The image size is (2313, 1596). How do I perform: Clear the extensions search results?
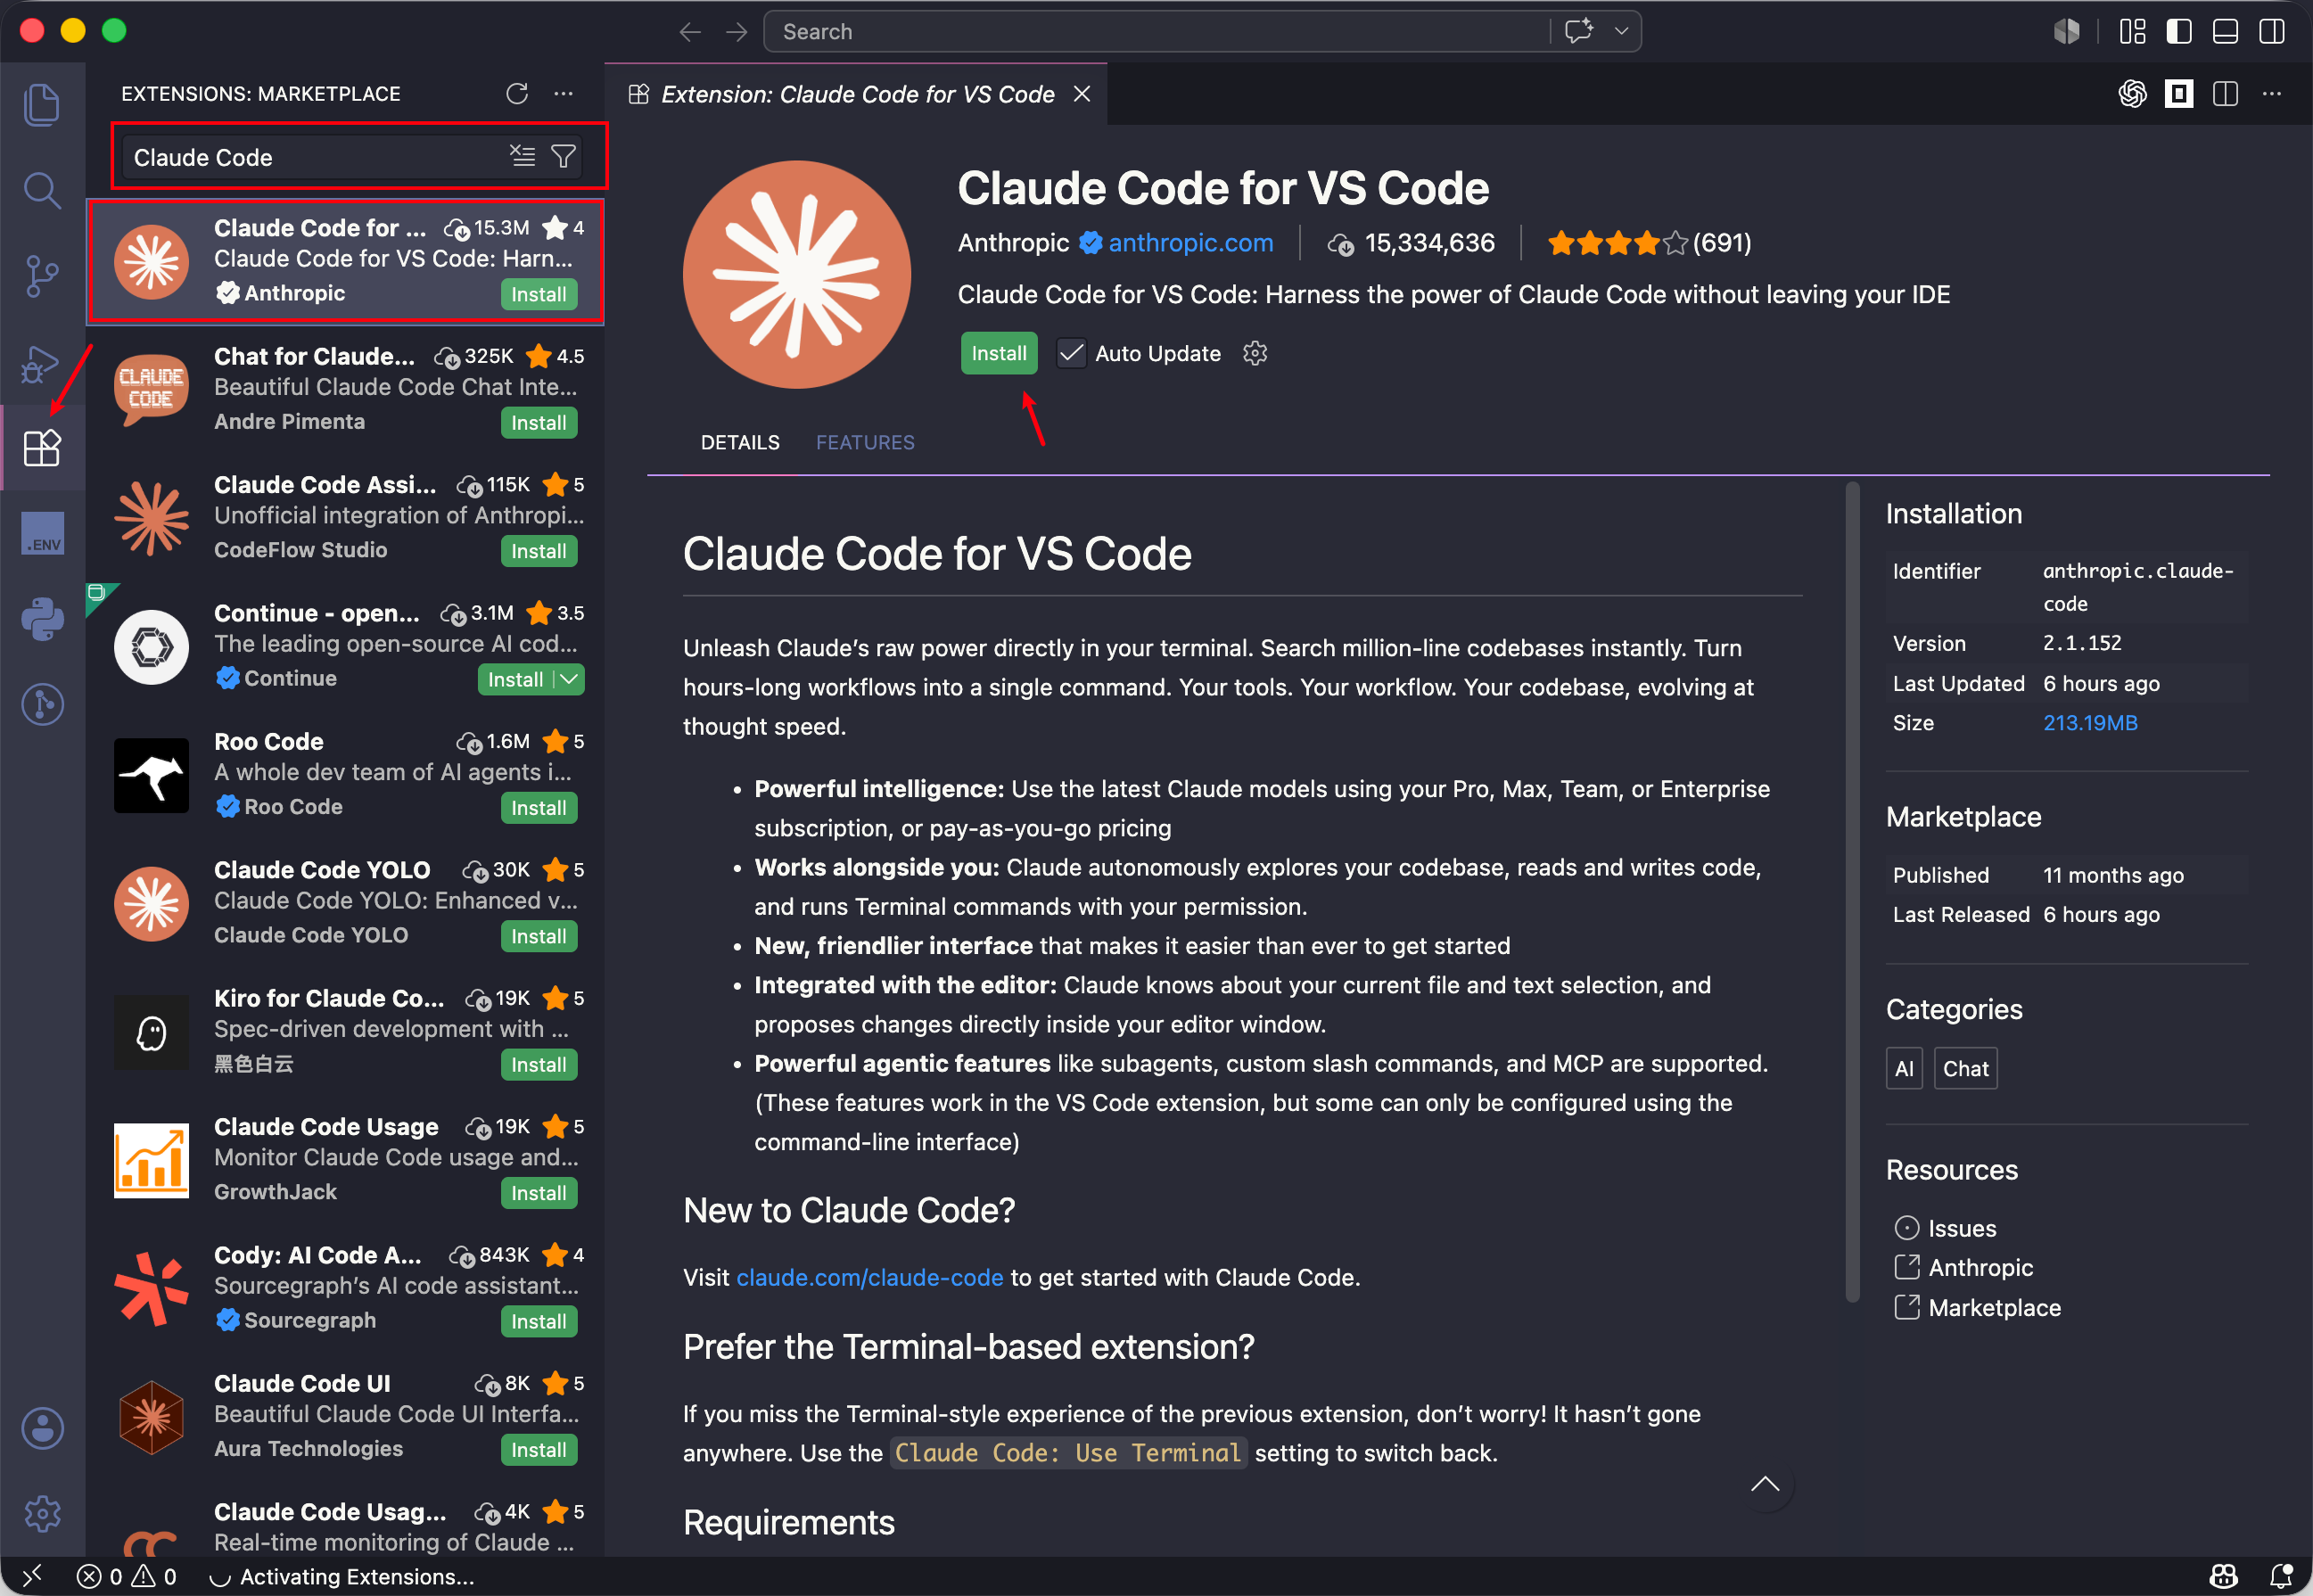pos(522,156)
